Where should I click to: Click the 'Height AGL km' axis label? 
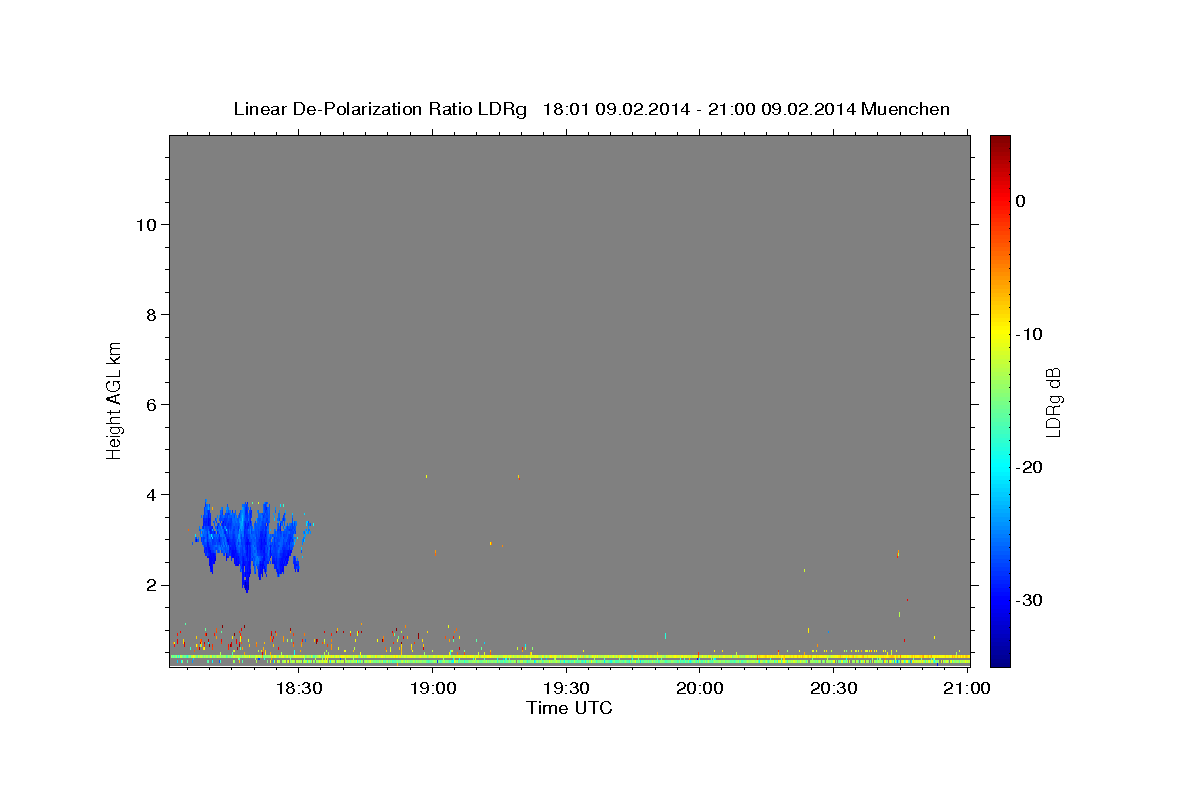(114, 399)
